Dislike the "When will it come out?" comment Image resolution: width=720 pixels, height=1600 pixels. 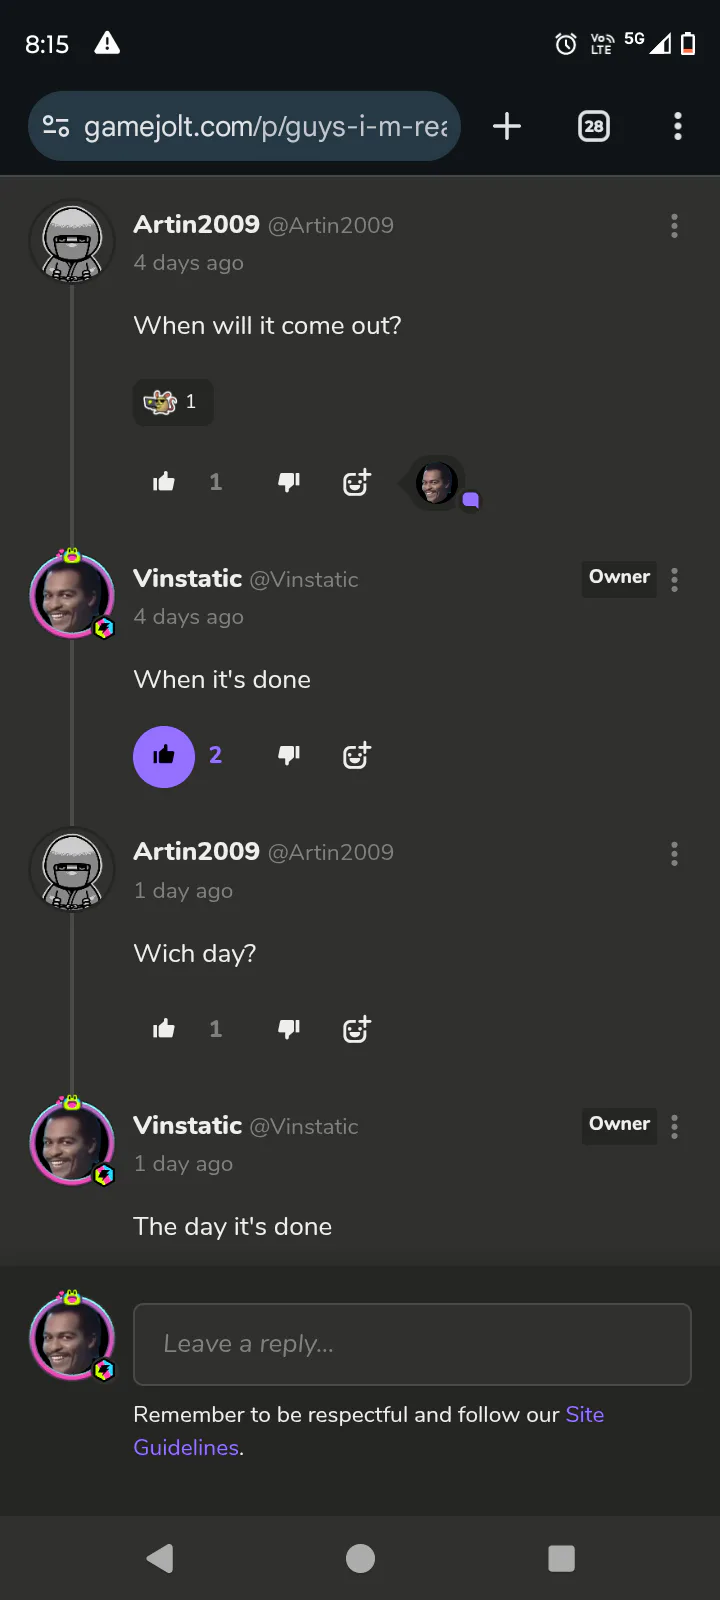click(289, 483)
